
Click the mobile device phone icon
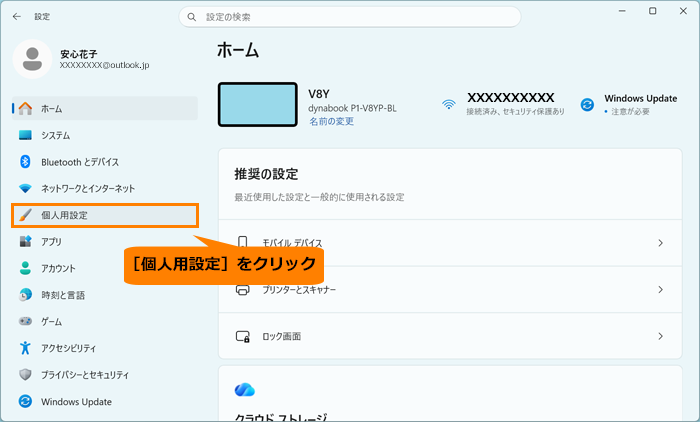pos(242,242)
